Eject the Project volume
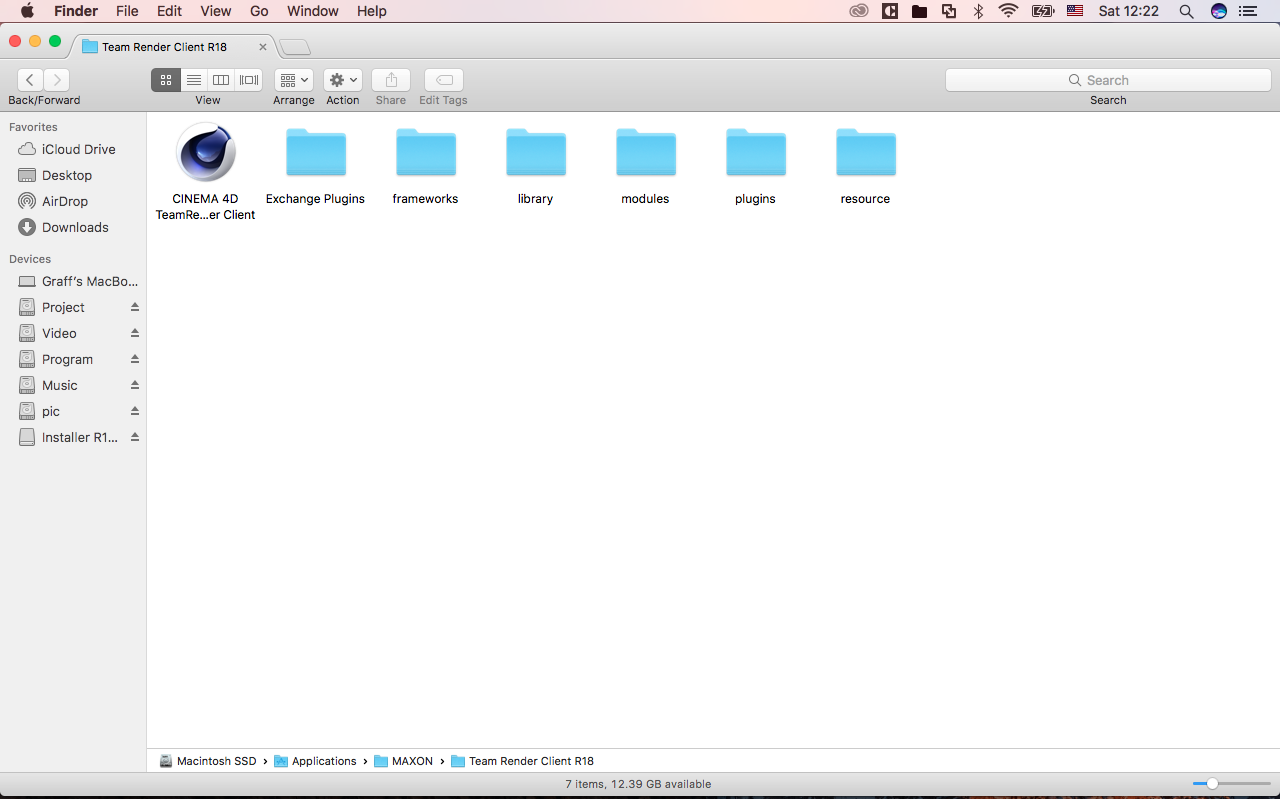The width and height of the screenshot is (1280, 799). 135,307
